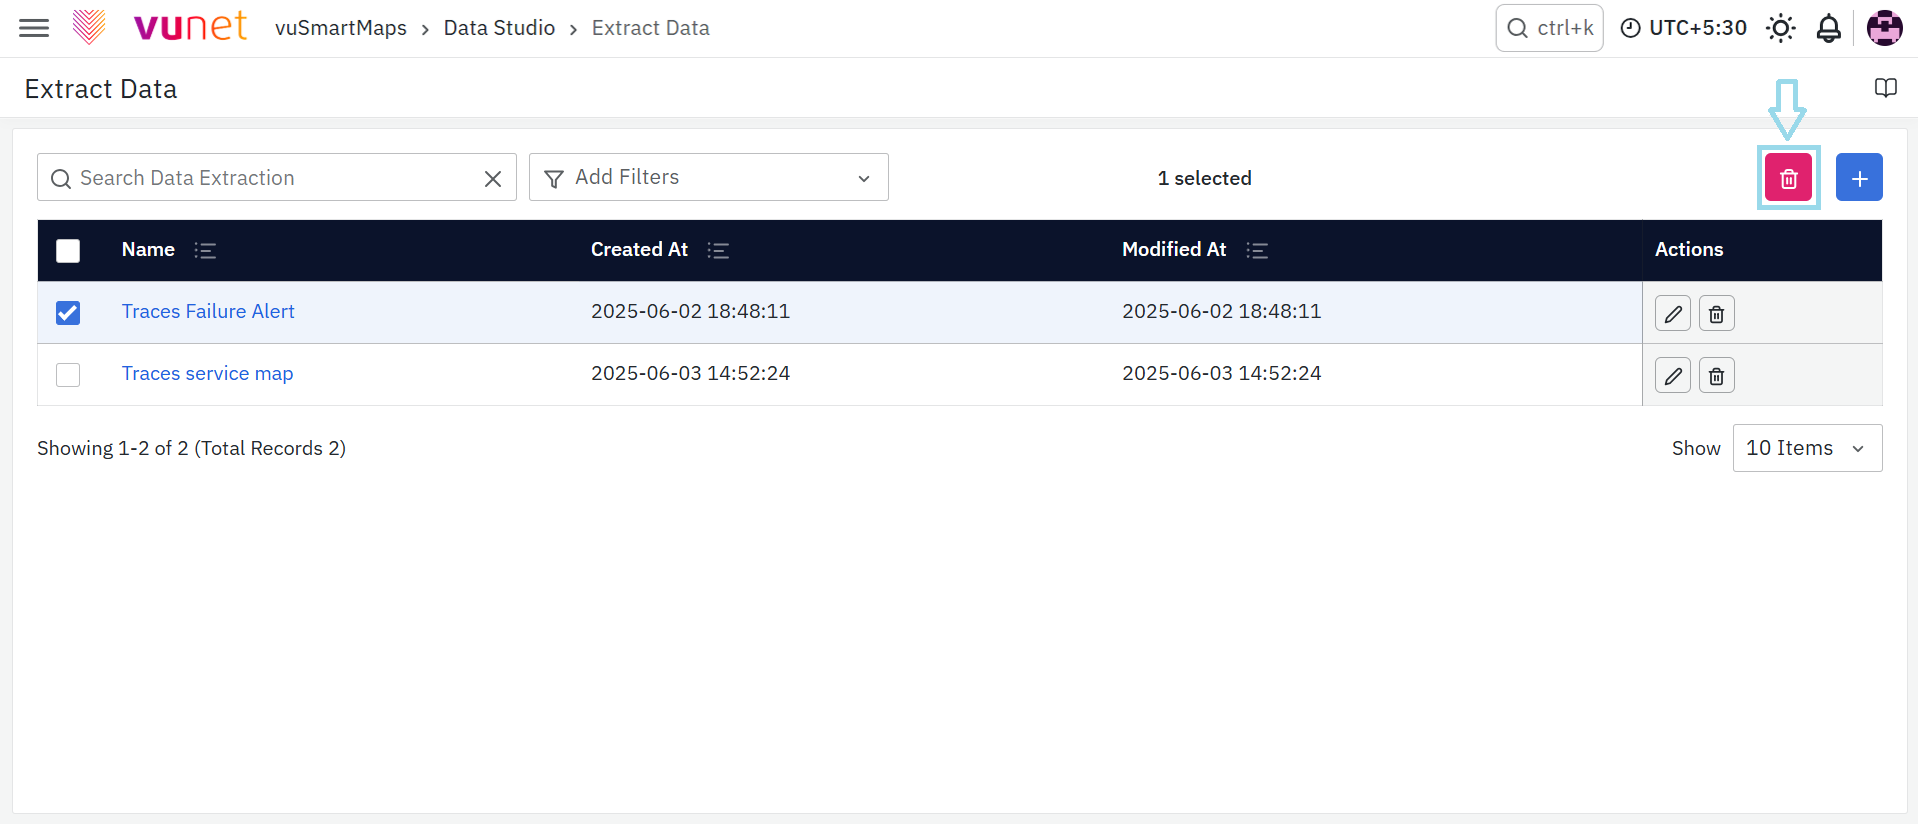Edit the Traces Failure Alert row
The image size is (1918, 824).
pyautogui.click(x=1673, y=314)
